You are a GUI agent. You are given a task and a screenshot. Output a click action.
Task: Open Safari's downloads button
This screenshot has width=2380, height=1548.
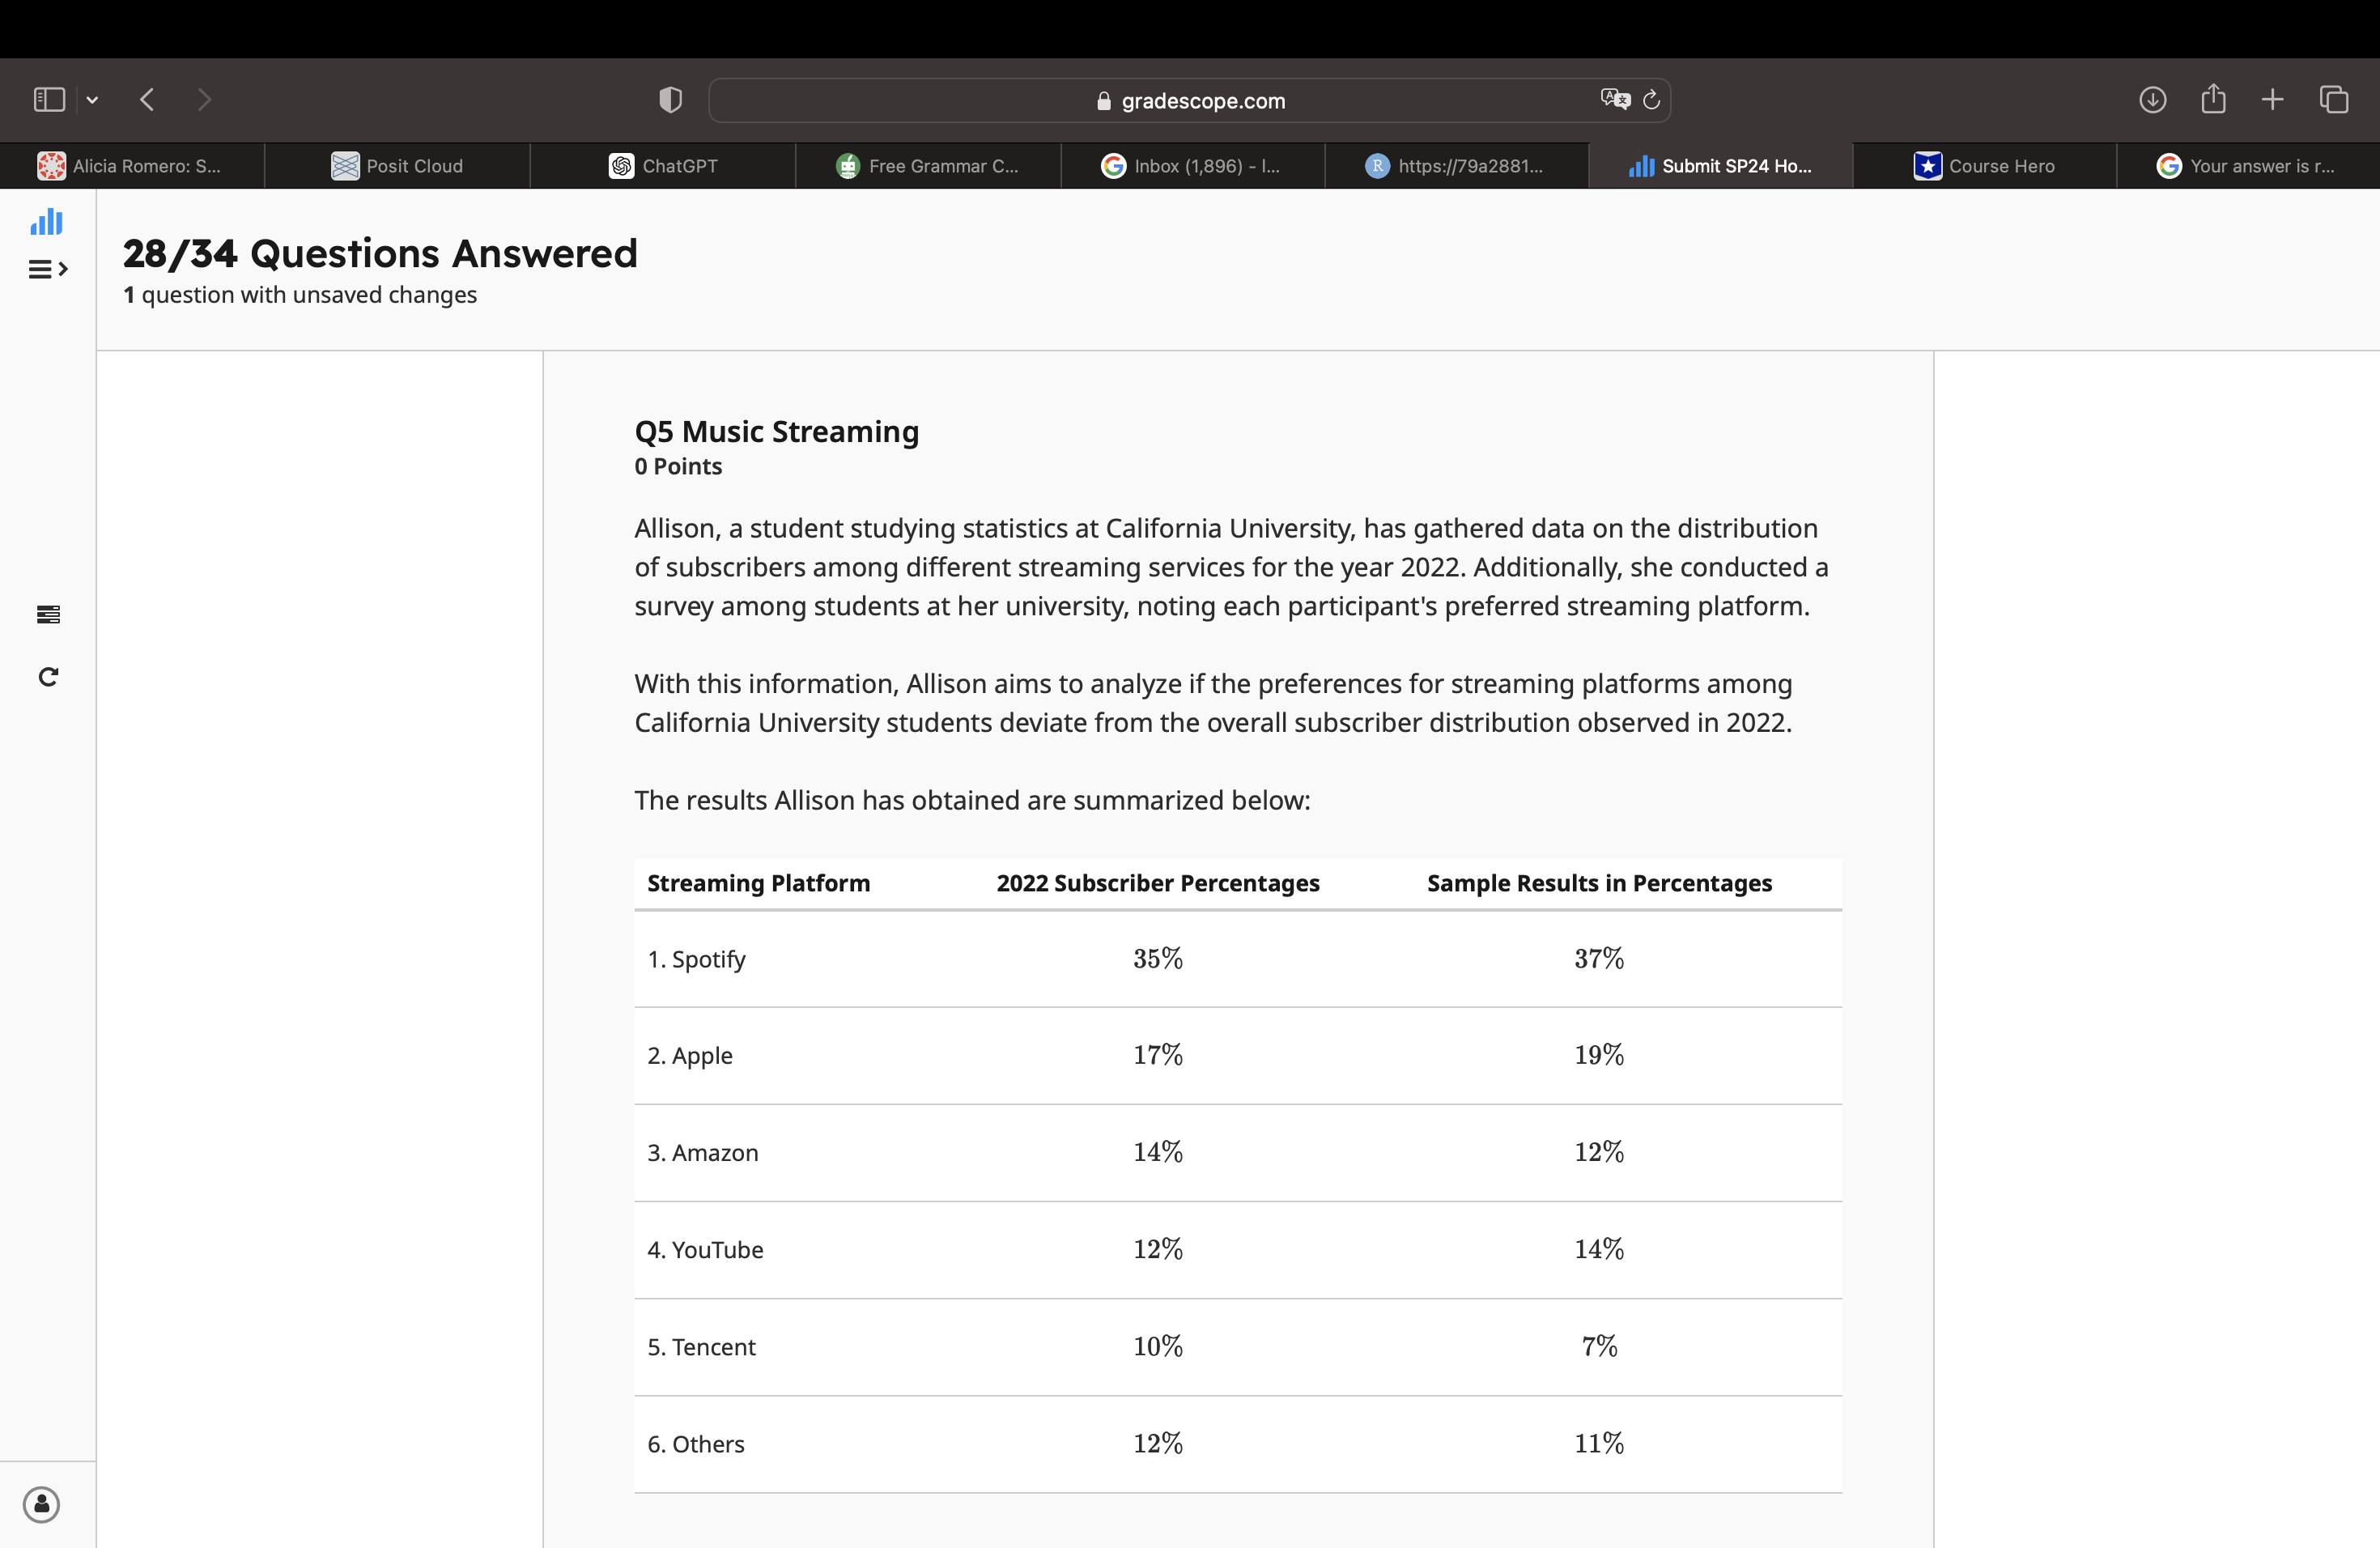[2152, 100]
